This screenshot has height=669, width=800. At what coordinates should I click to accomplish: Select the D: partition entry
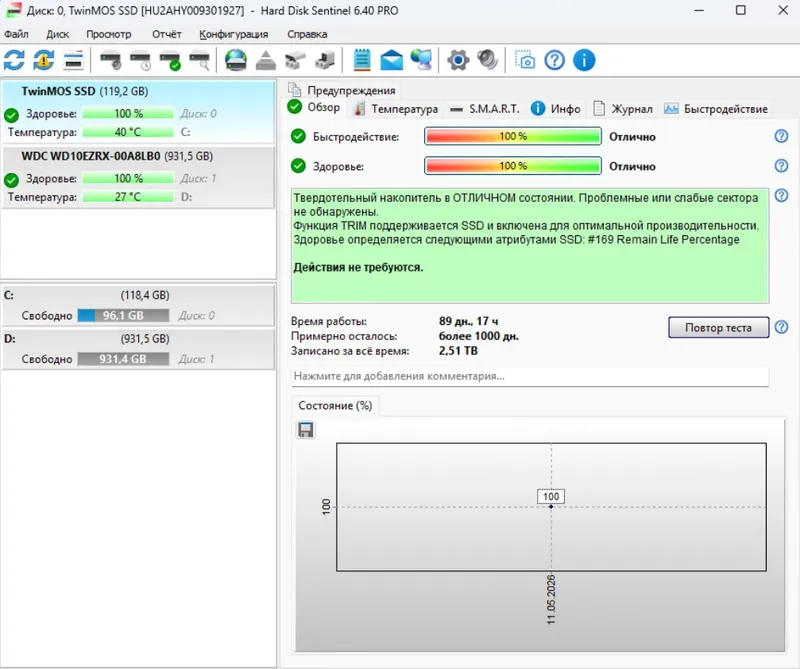tap(138, 350)
